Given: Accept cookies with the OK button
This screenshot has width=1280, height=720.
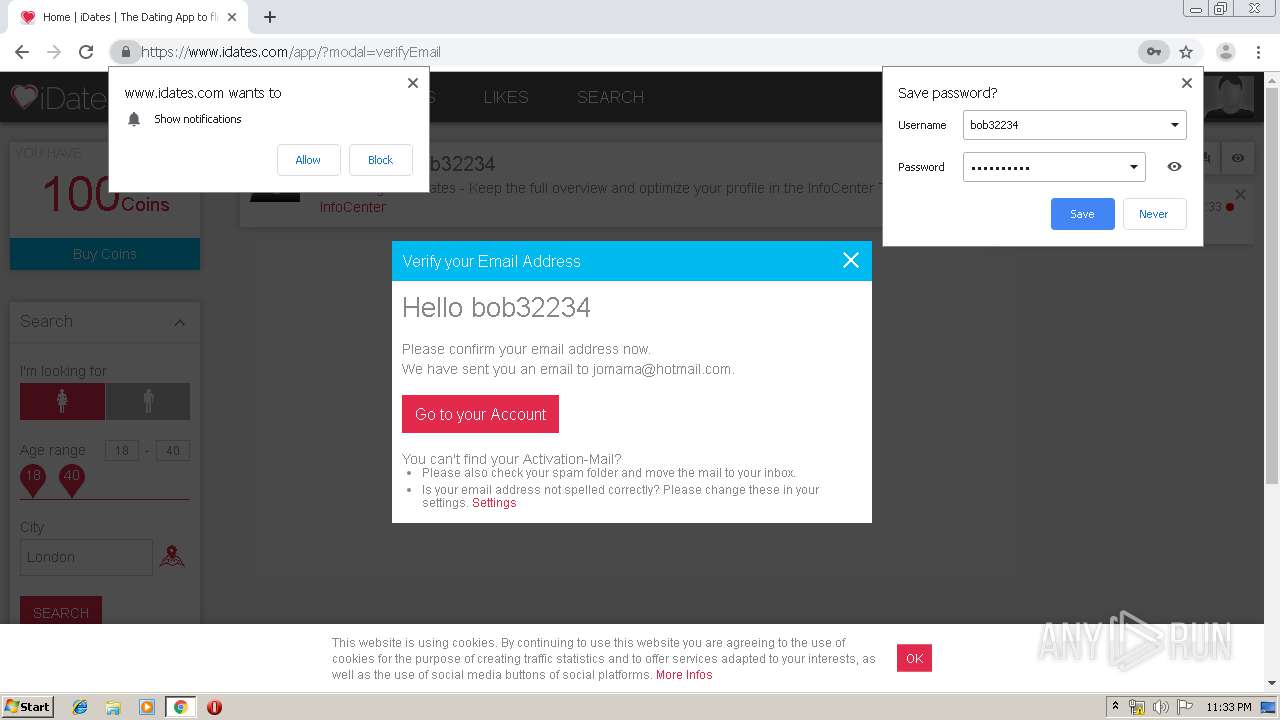Looking at the screenshot, I should click(914, 658).
